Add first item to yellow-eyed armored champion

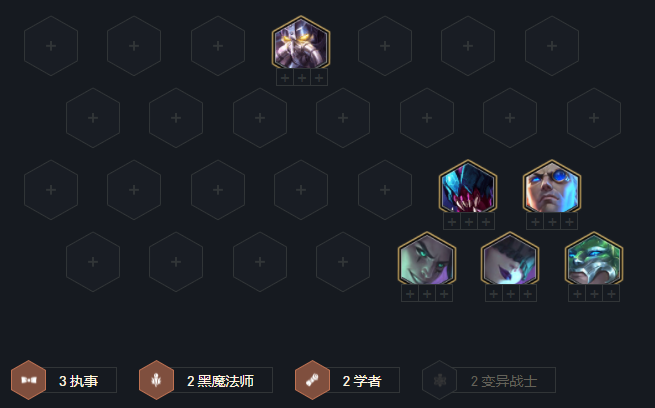click(x=285, y=78)
